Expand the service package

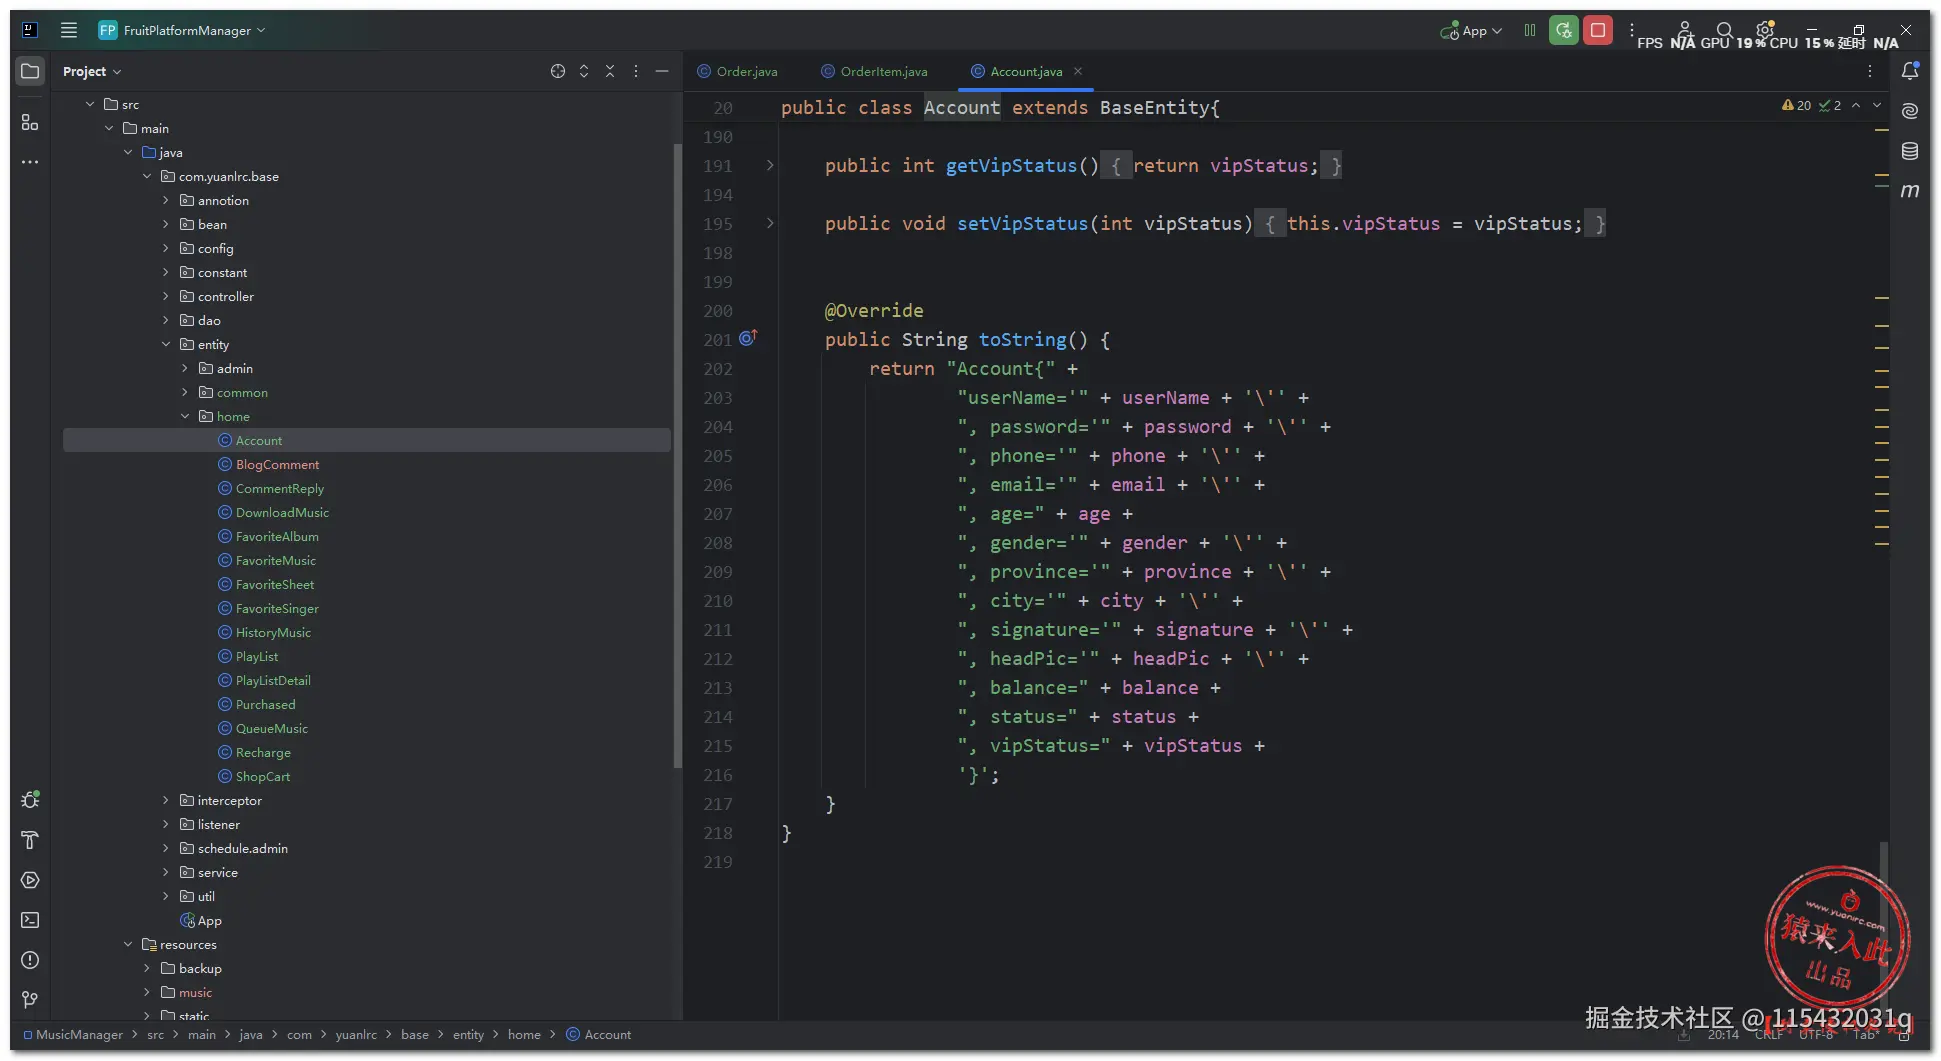pos(166,872)
